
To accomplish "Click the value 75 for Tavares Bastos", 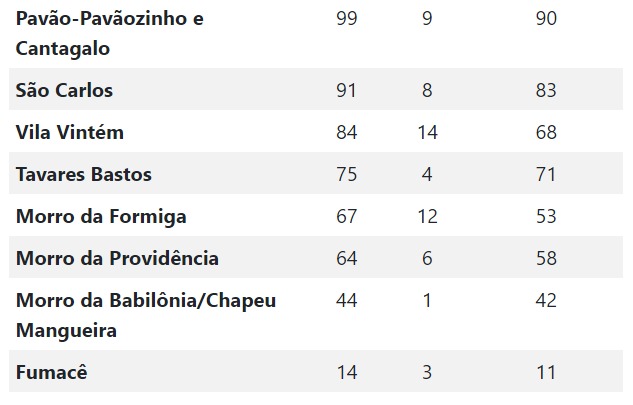I will (346, 174).
